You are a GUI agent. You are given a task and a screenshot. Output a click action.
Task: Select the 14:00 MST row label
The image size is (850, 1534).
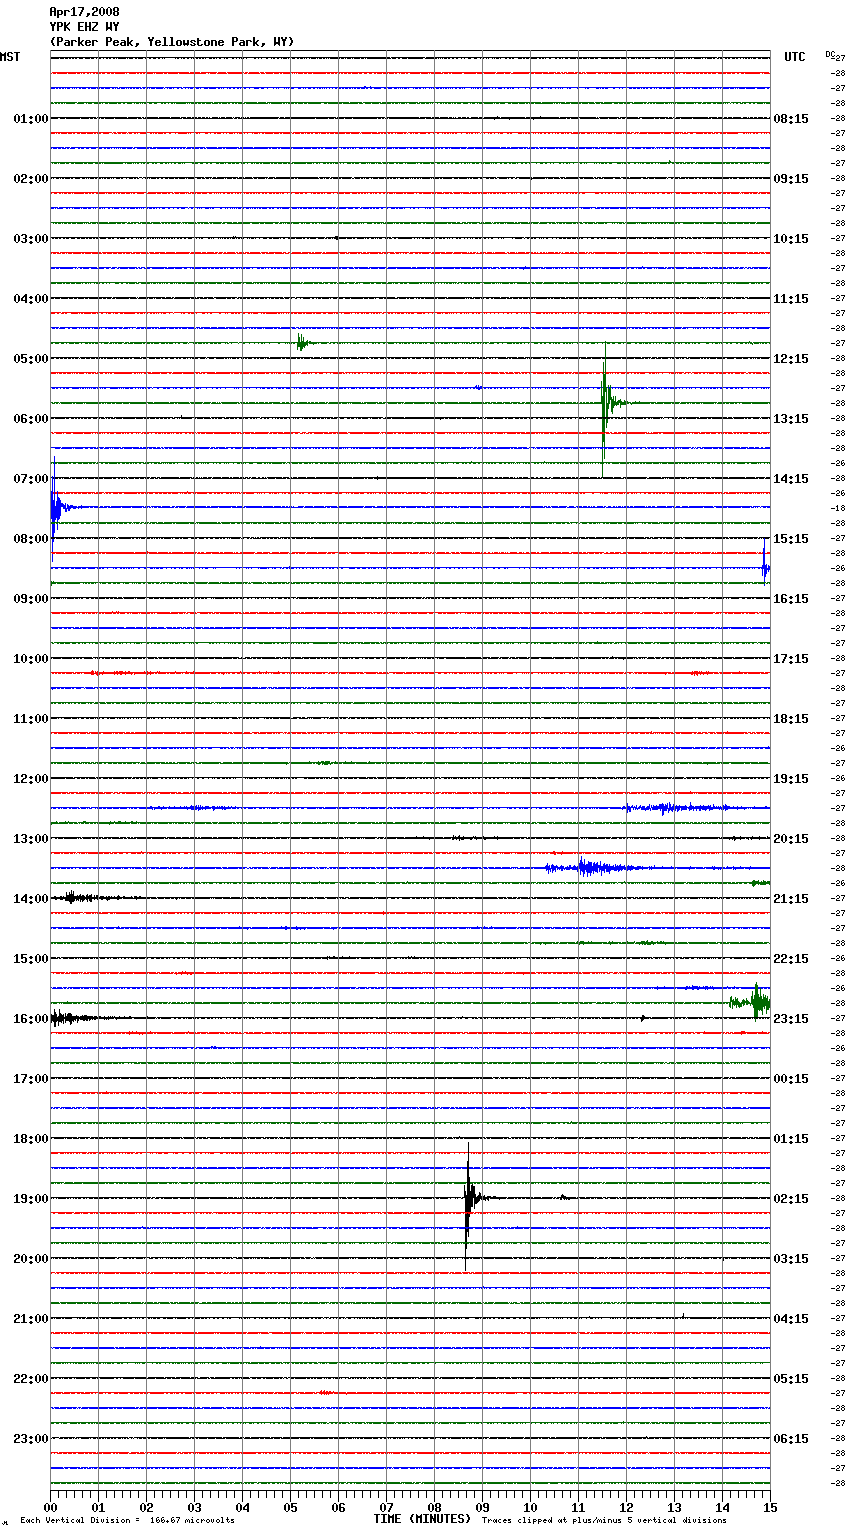click(x=30, y=899)
